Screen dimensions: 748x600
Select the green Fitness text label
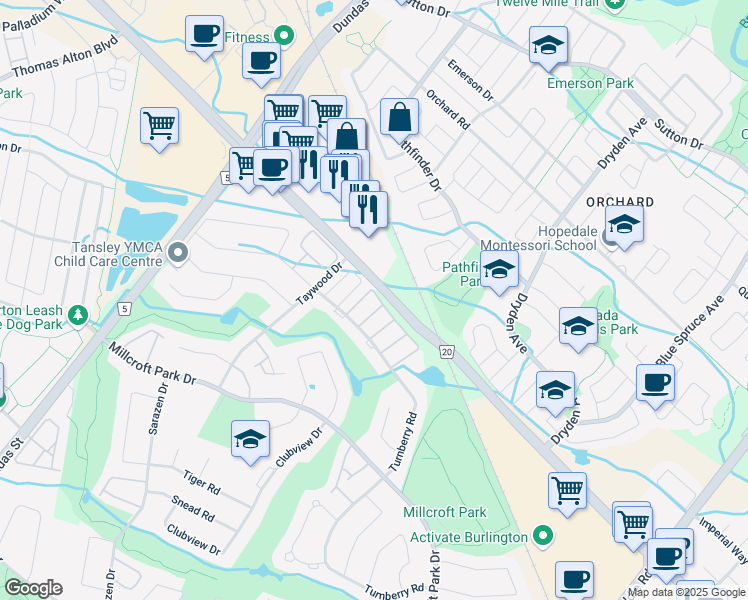(x=247, y=37)
